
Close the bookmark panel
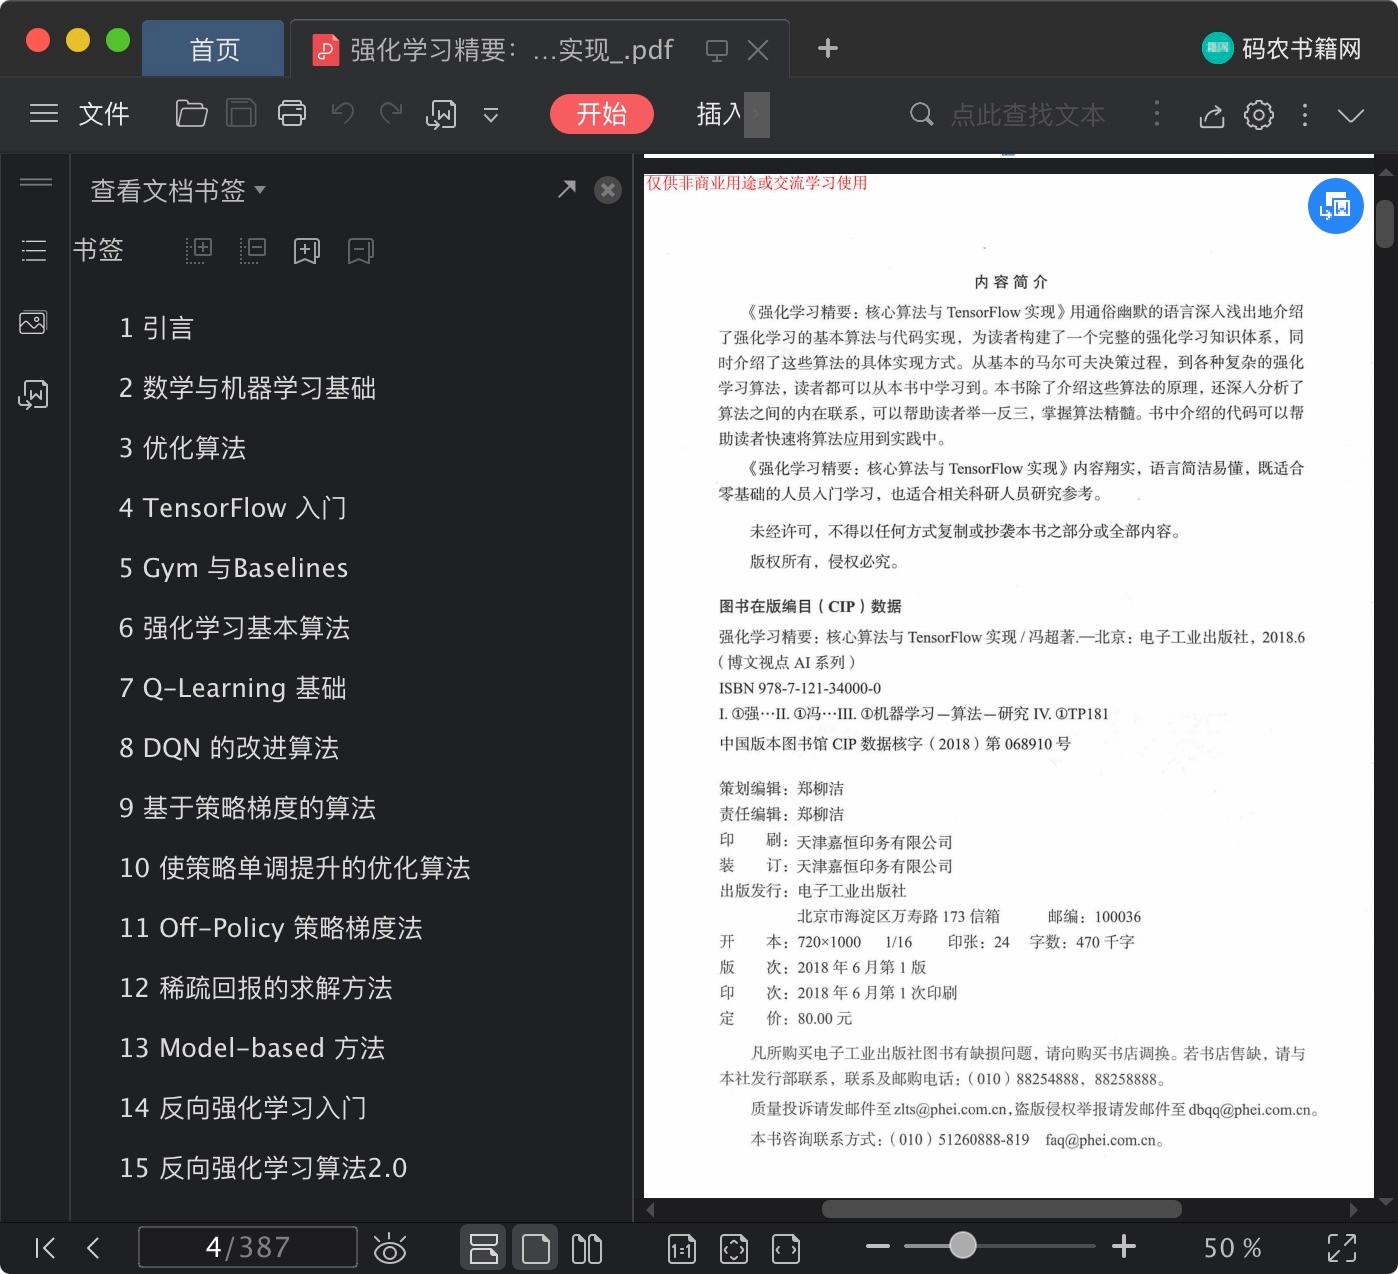click(608, 190)
